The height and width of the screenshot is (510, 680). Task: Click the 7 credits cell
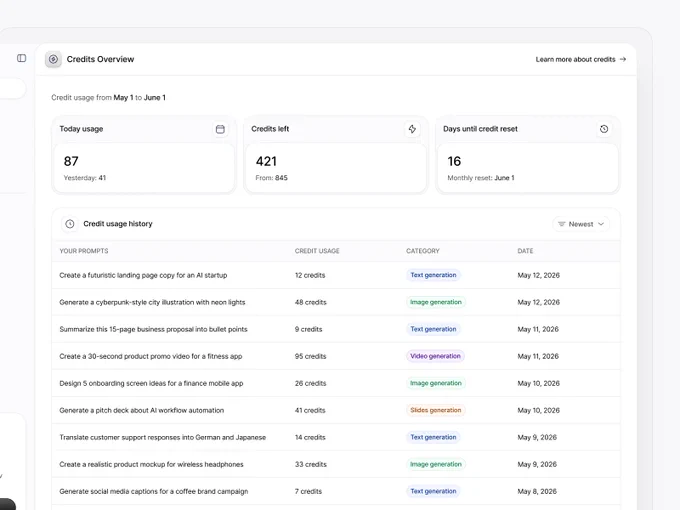tap(308, 491)
